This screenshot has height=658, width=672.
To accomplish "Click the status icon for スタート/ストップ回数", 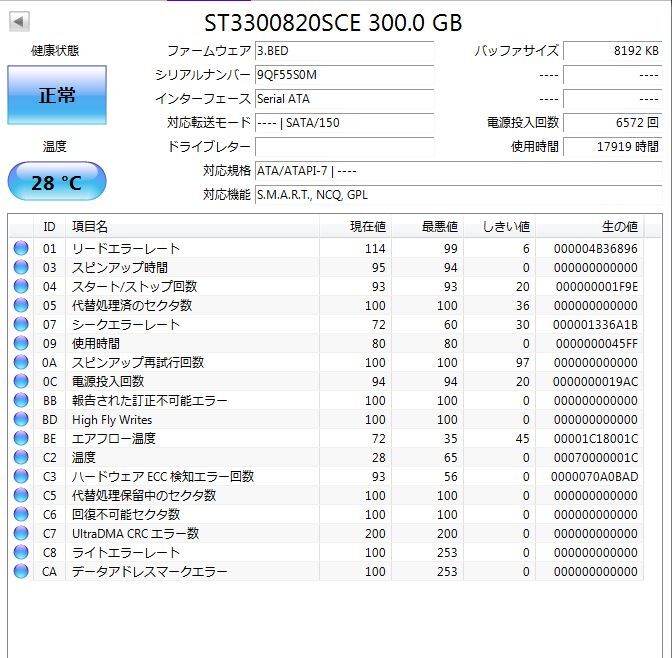I will point(21,286).
